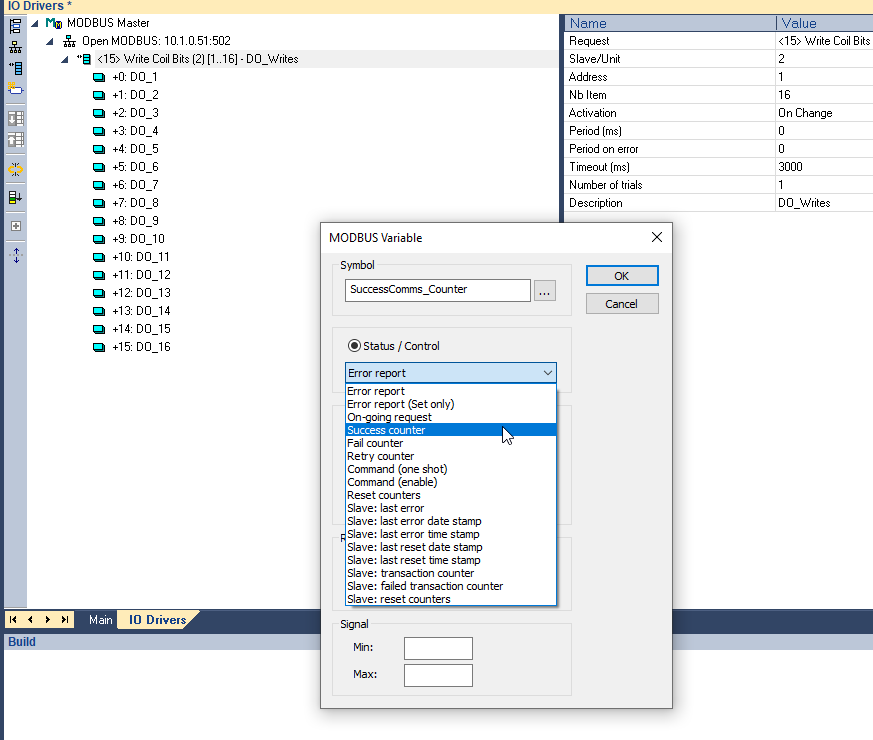Go to first tab using the arrow button
Viewport: 873px width, 740px height.
13,620
